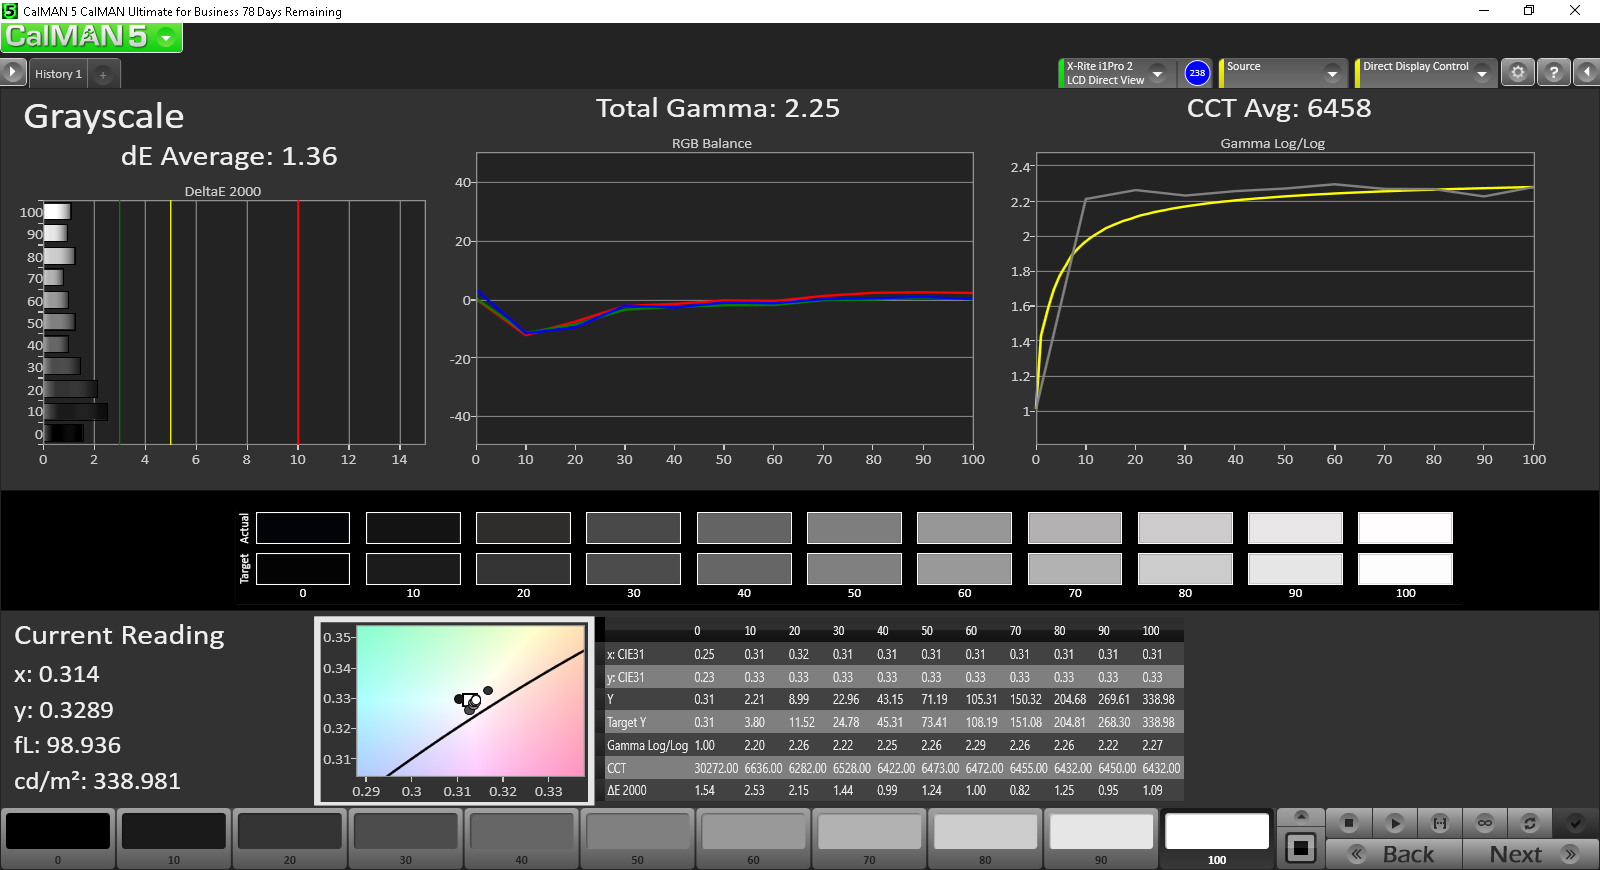This screenshot has height=870, width=1600.
Task: Select the 20 grayscale level button
Action: click(290, 838)
